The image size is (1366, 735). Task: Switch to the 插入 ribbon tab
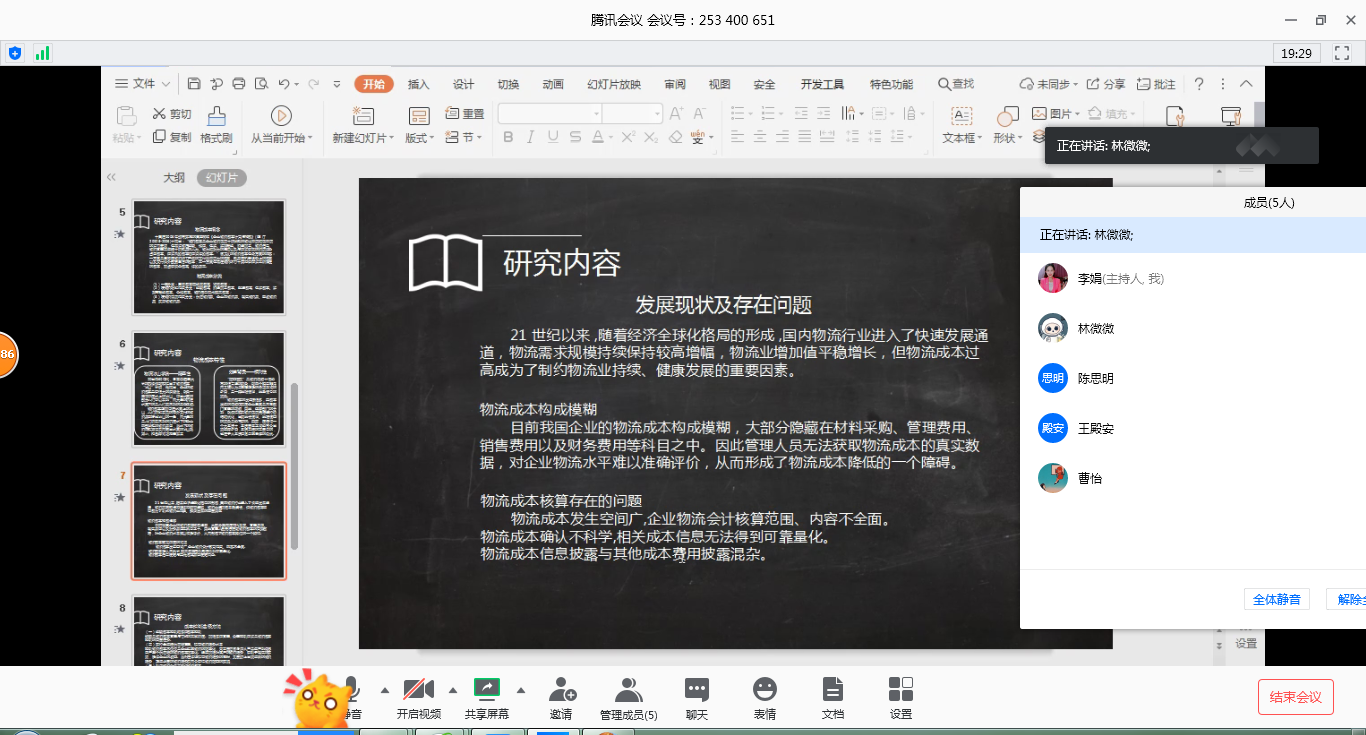(x=418, y=84)
